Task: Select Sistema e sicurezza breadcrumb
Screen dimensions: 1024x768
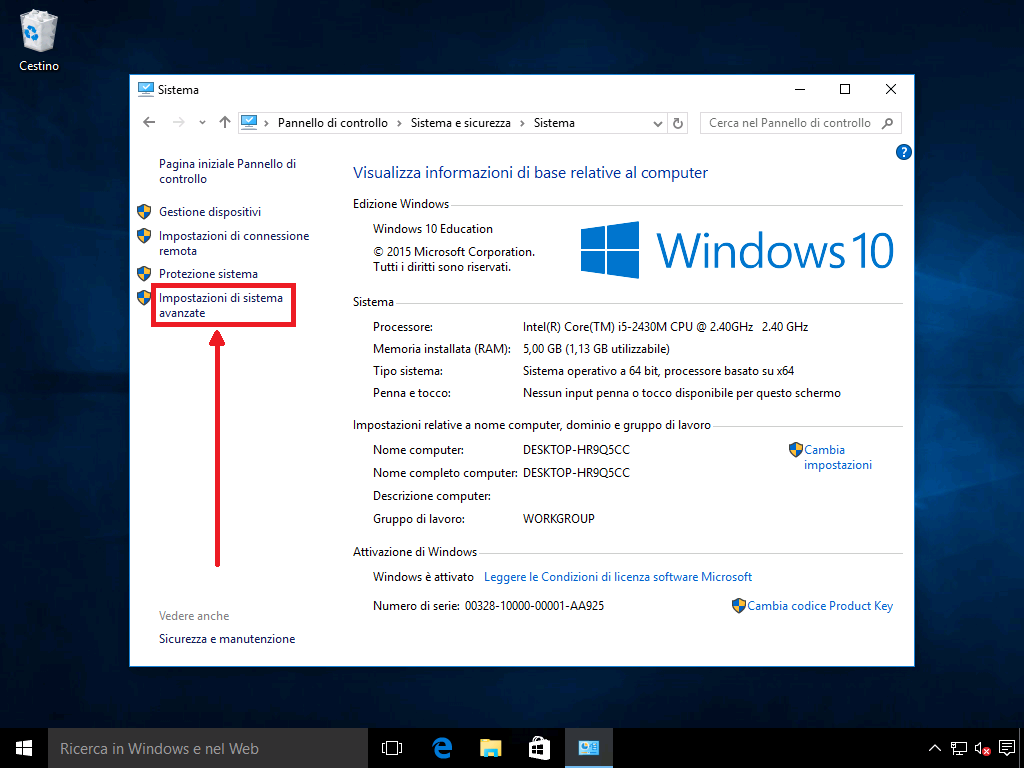Action: pos(460,123)
